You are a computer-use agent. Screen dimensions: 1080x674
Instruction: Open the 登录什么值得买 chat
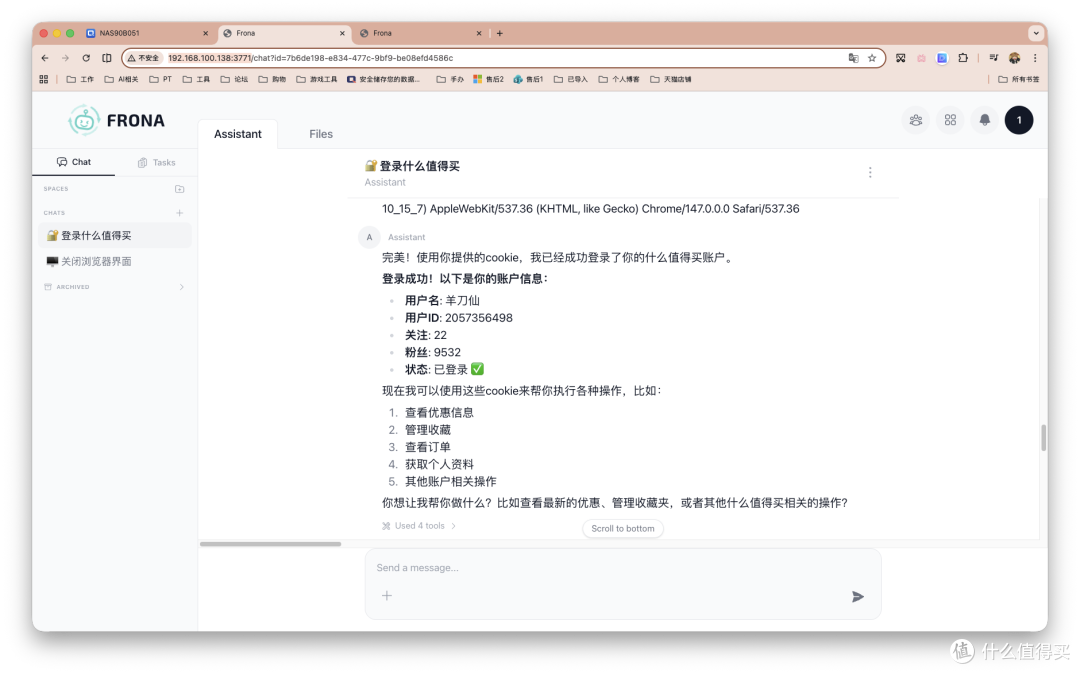[x=115, y=235]
